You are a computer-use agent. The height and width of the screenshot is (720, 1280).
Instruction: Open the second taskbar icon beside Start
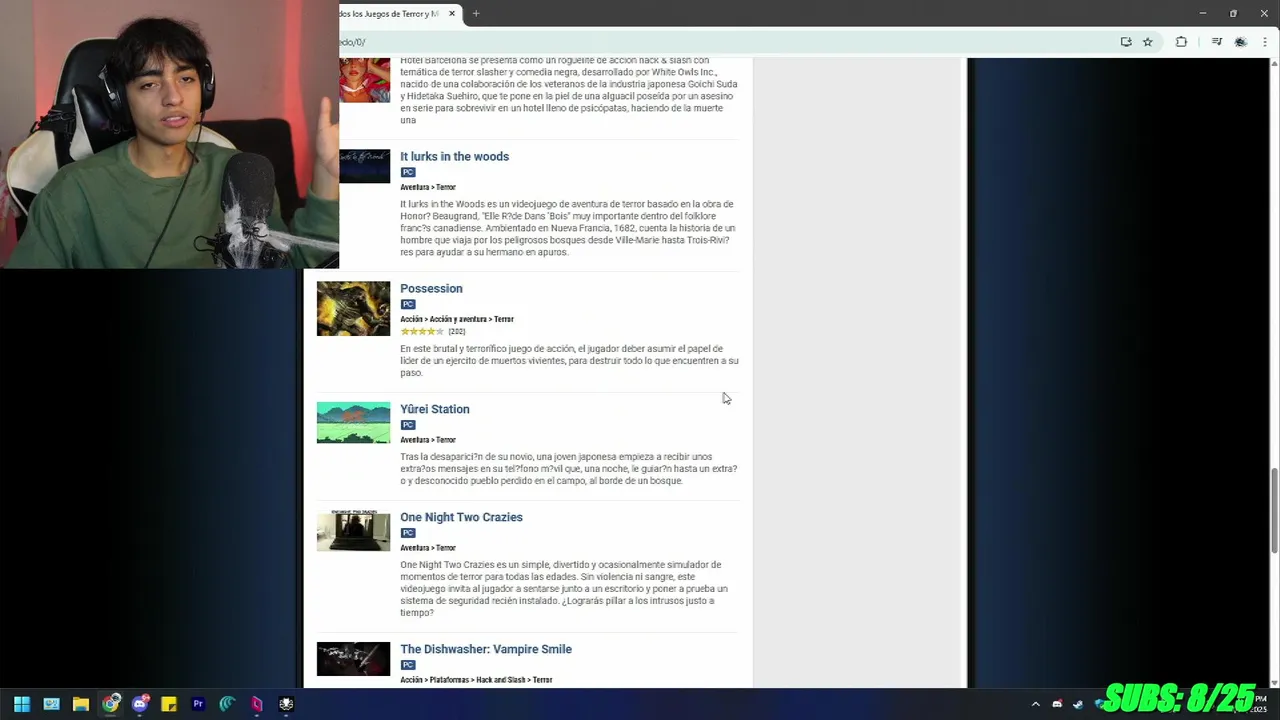coord(52,704)
